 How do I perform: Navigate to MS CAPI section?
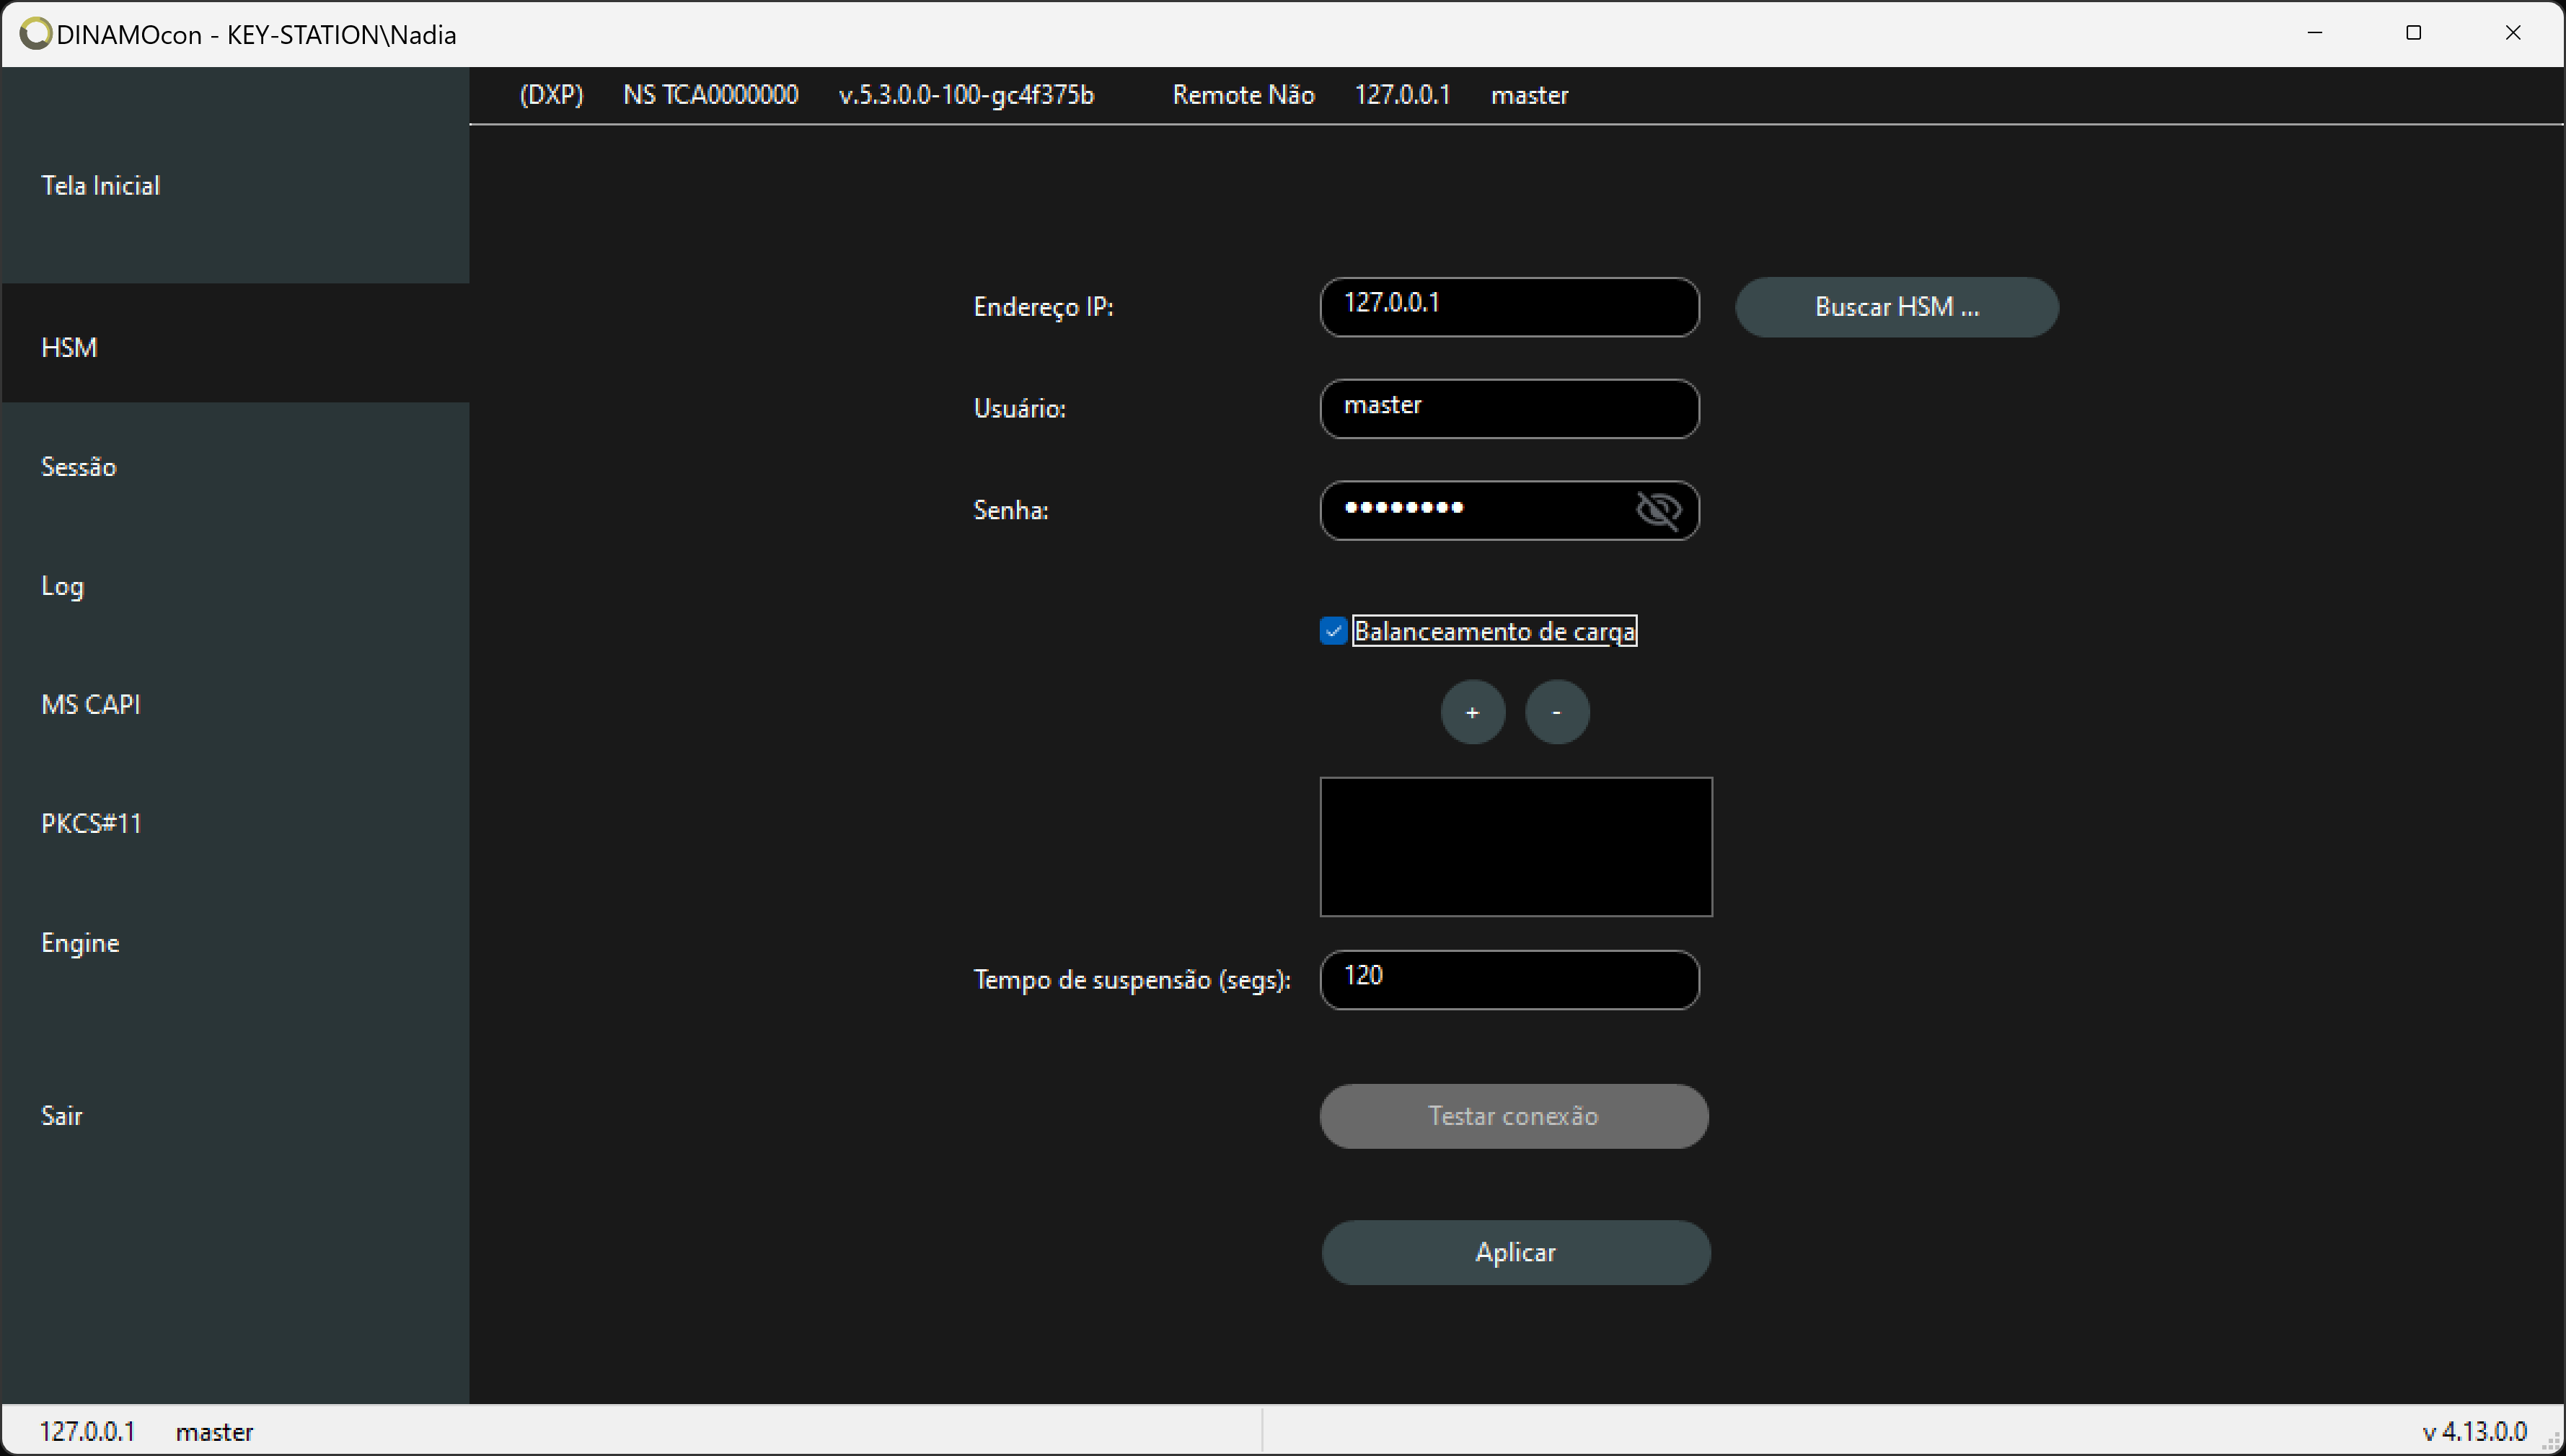point(90,703)
